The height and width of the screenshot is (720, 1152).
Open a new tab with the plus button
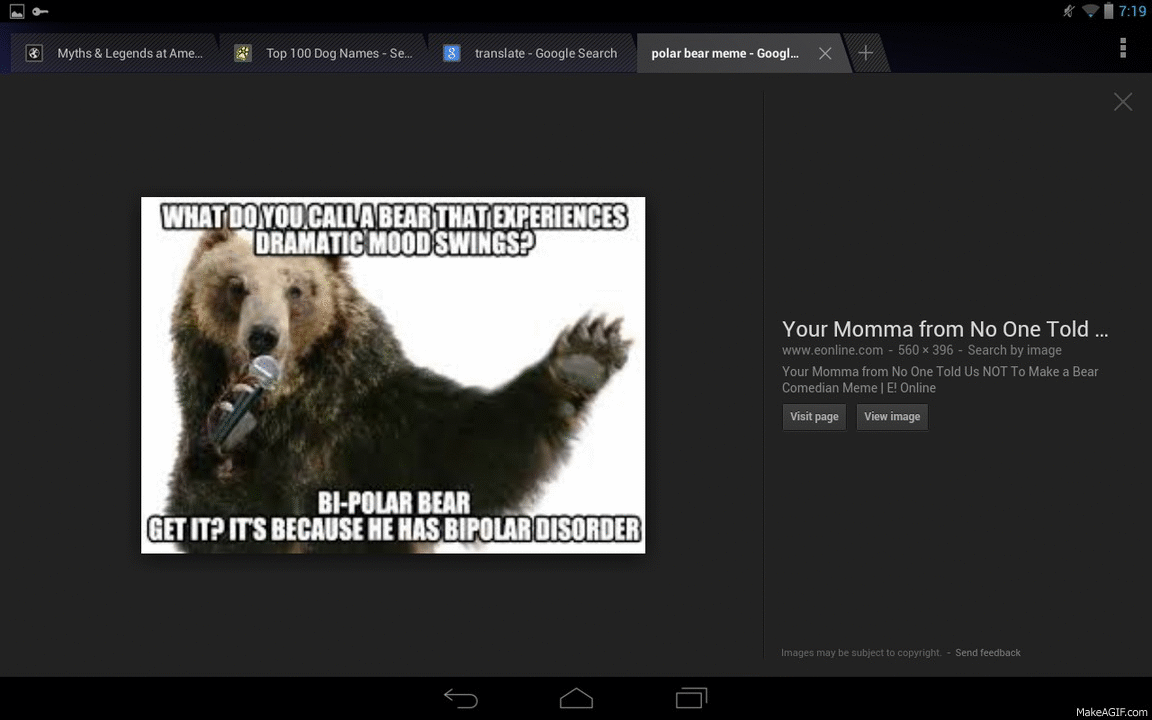pos(866,53)
